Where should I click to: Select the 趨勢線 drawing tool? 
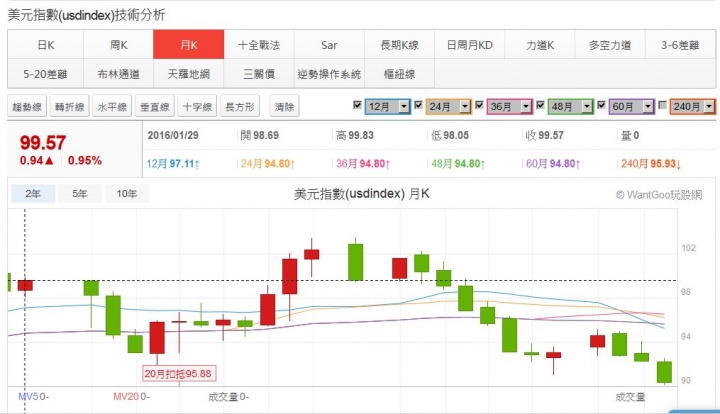[27, 106]
